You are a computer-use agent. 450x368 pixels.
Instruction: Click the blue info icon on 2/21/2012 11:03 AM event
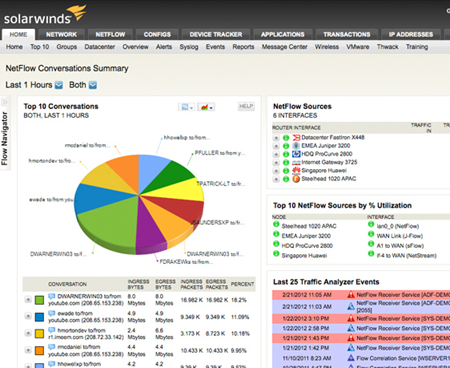[x=351, y=306]
